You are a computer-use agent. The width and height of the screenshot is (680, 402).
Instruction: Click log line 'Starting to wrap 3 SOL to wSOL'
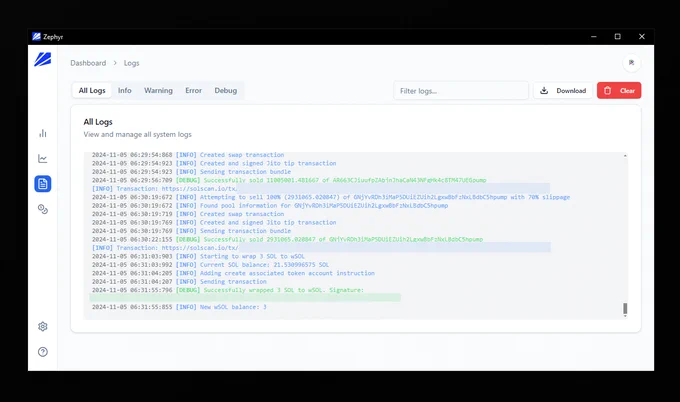click(x=198, y=256)
